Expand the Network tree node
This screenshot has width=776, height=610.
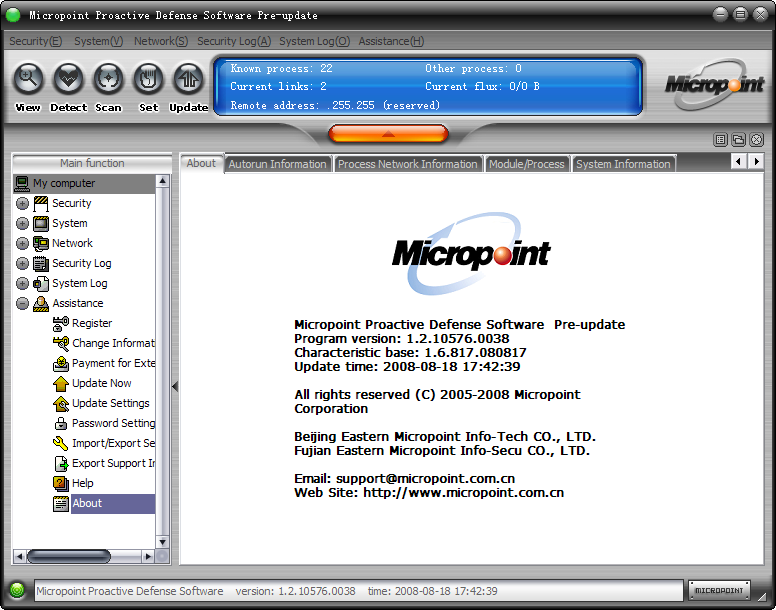point(22,243)
